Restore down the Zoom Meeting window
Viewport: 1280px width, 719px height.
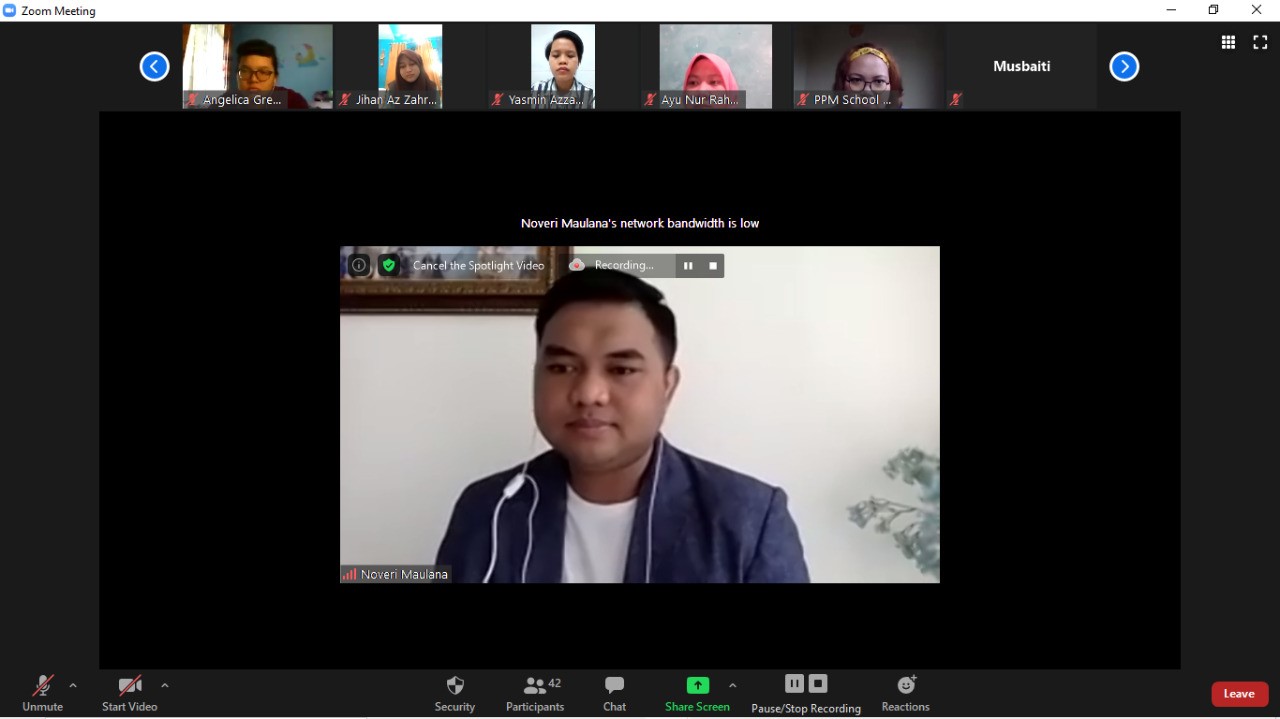(x=1214, y=10)
